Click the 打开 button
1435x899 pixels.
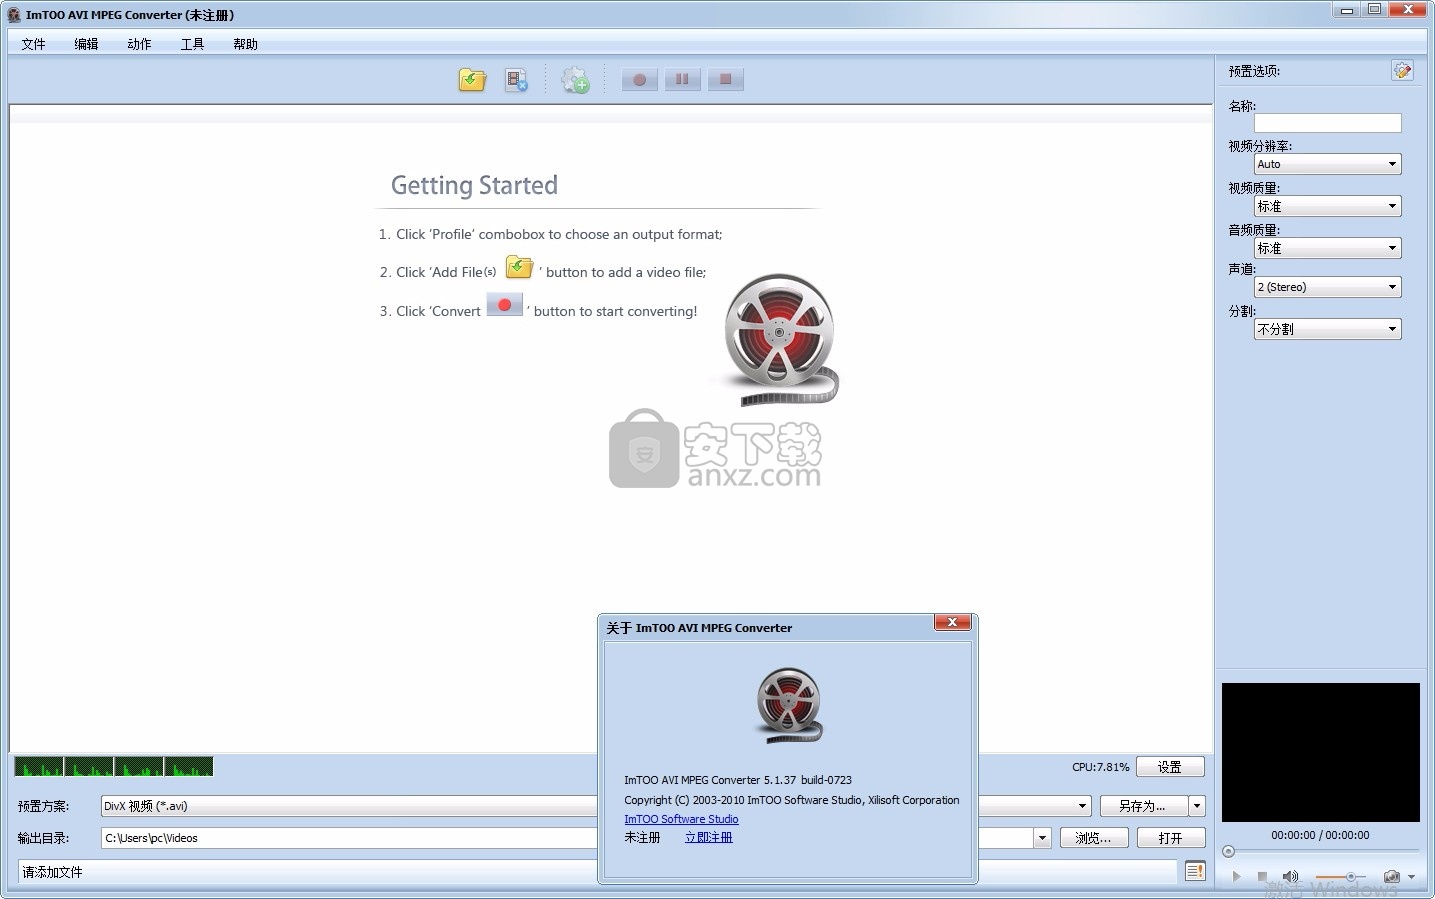(1170, 838)
